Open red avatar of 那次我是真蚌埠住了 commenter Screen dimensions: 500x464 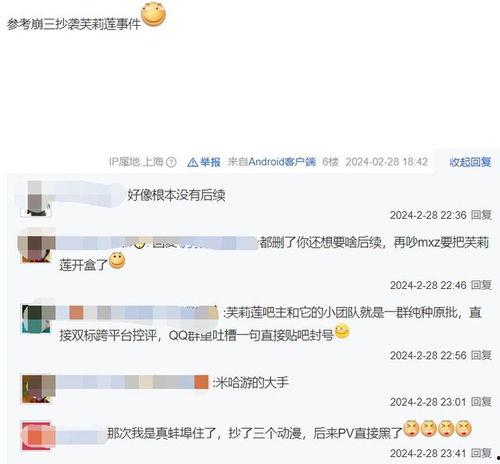36,436
